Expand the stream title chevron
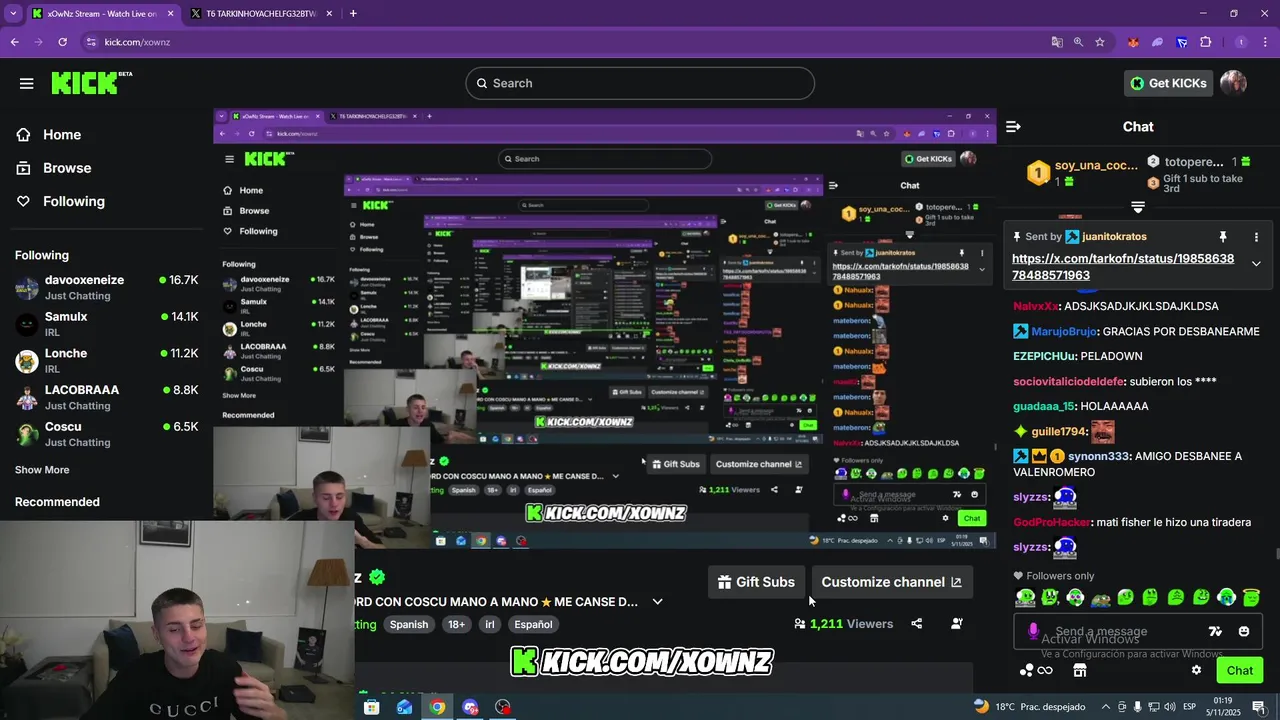This screenshot has height=720, width=1280. (x=657, y=602)
